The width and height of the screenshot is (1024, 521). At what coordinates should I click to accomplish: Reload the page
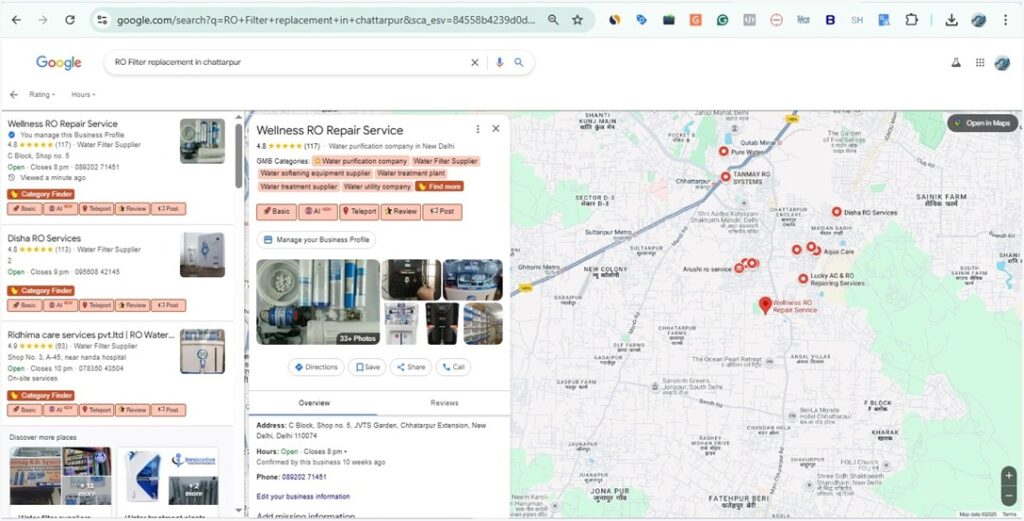coord(70,20)
